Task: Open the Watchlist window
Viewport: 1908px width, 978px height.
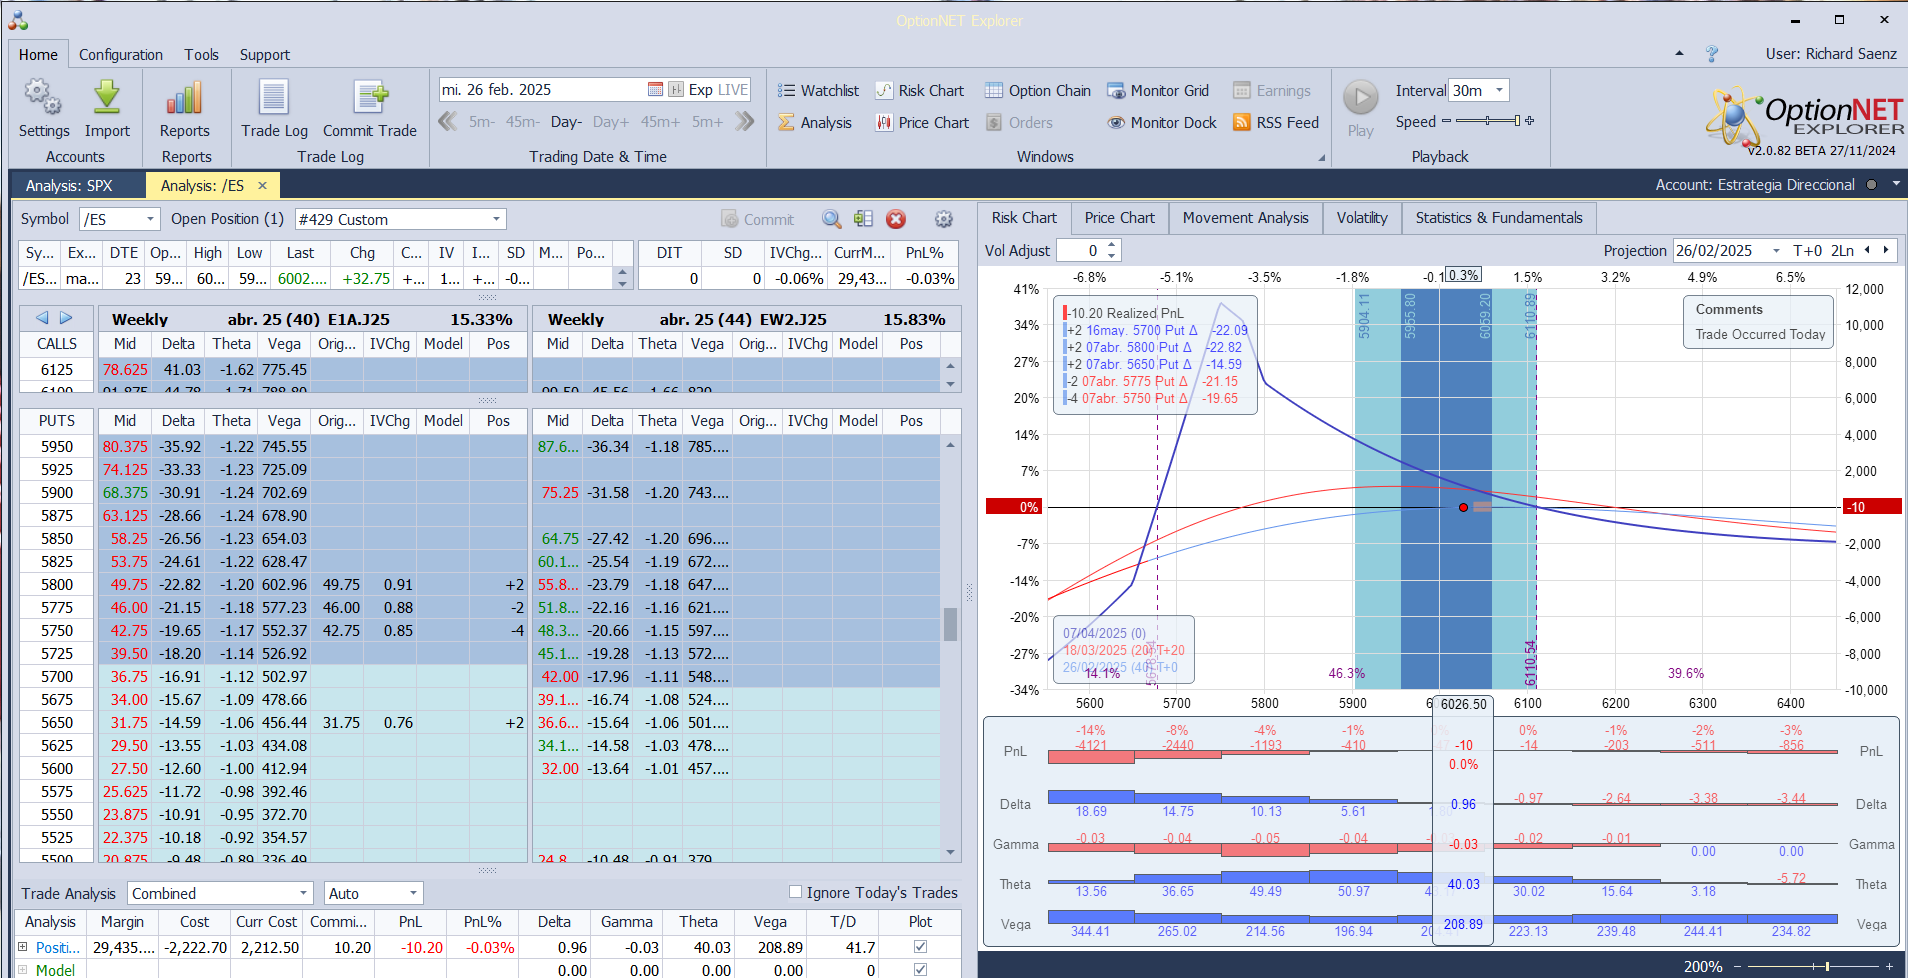Action: pyautogui.click(x=818, y=91)
